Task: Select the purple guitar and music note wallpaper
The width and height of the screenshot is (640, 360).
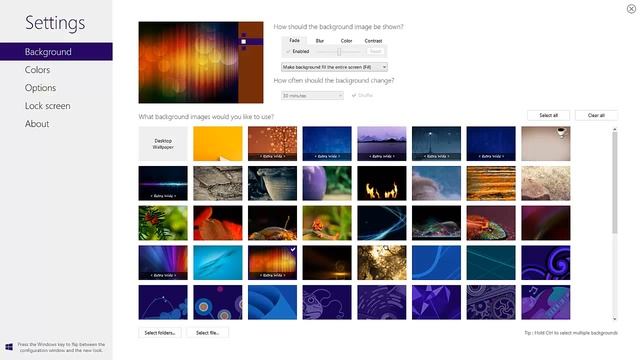Action: 546,302
